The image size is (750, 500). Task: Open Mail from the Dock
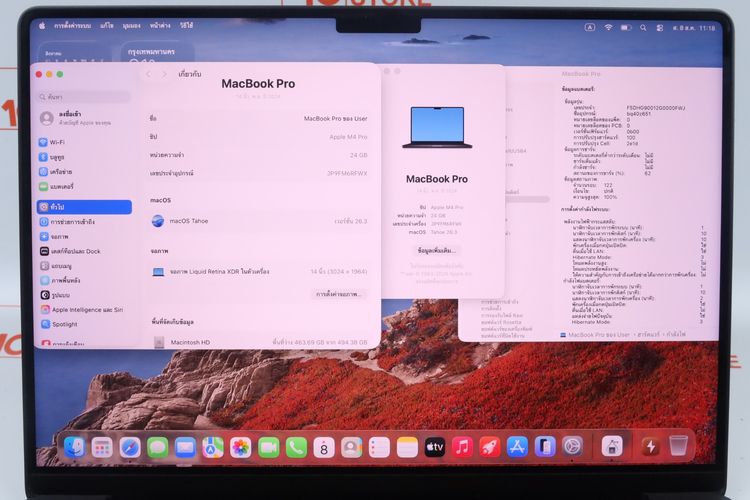pyautogui.click(x=185, y=448)
